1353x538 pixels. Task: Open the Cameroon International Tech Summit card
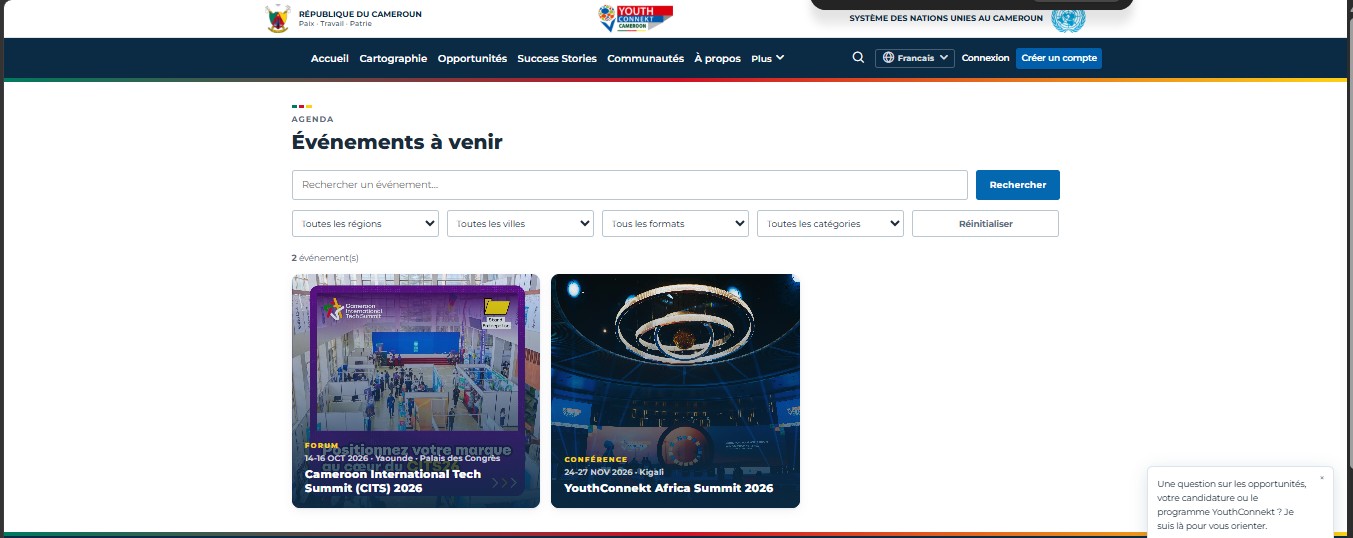[x=416, y=391]
